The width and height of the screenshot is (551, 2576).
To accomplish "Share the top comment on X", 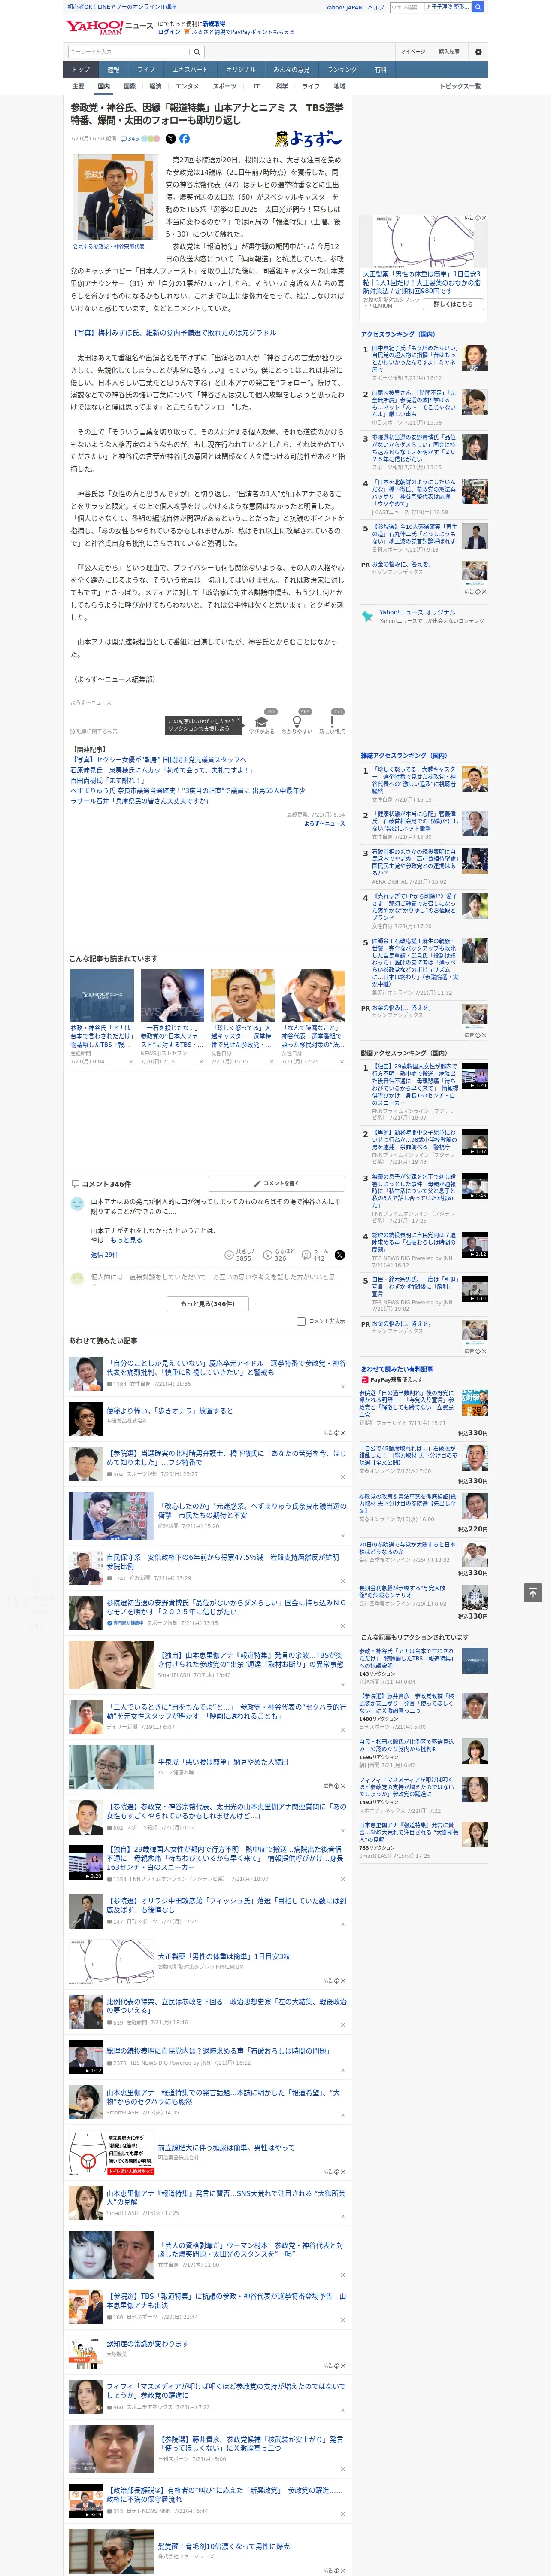I will 339,1254.
